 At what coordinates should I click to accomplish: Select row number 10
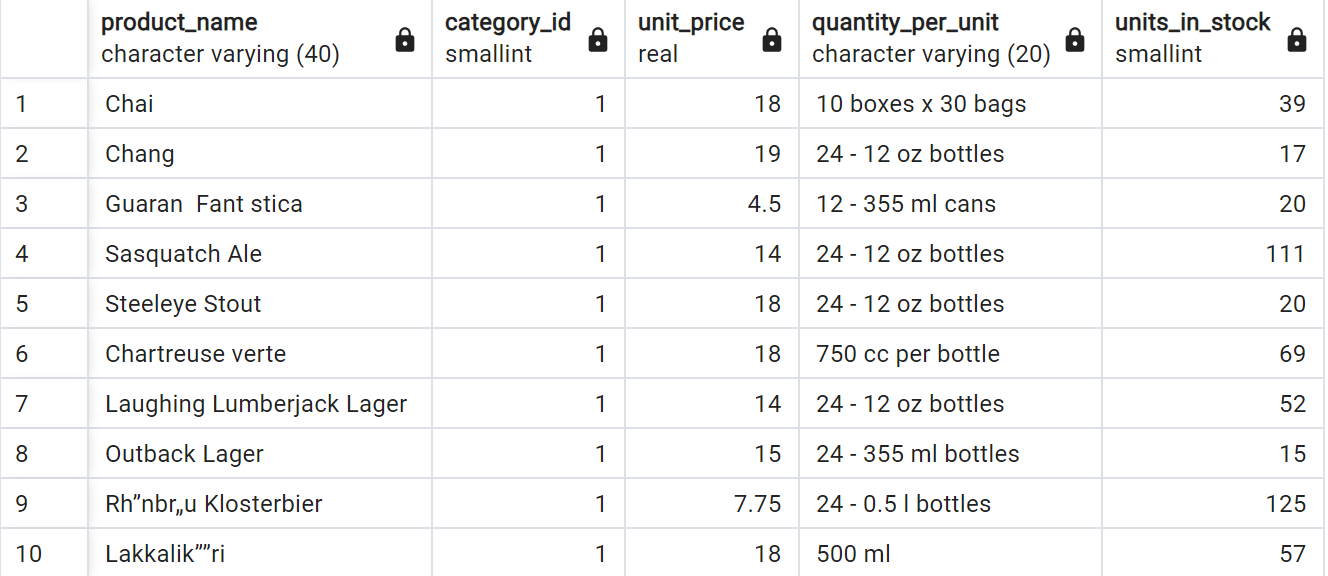44,553
